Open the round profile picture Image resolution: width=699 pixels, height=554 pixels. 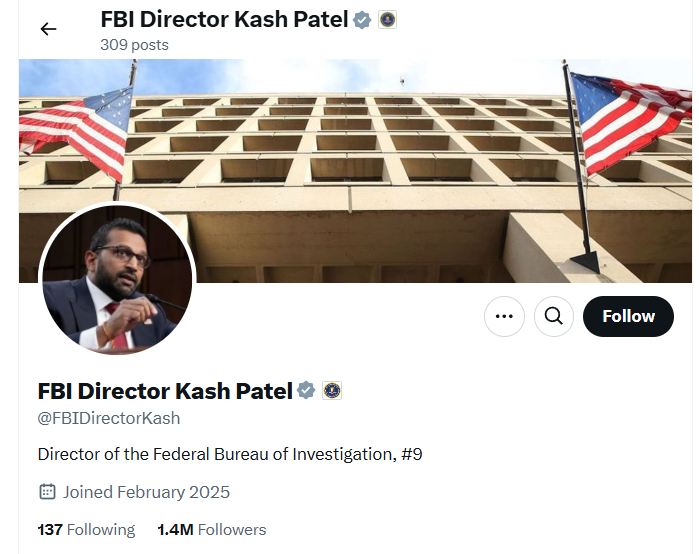[x=117, y=282]
